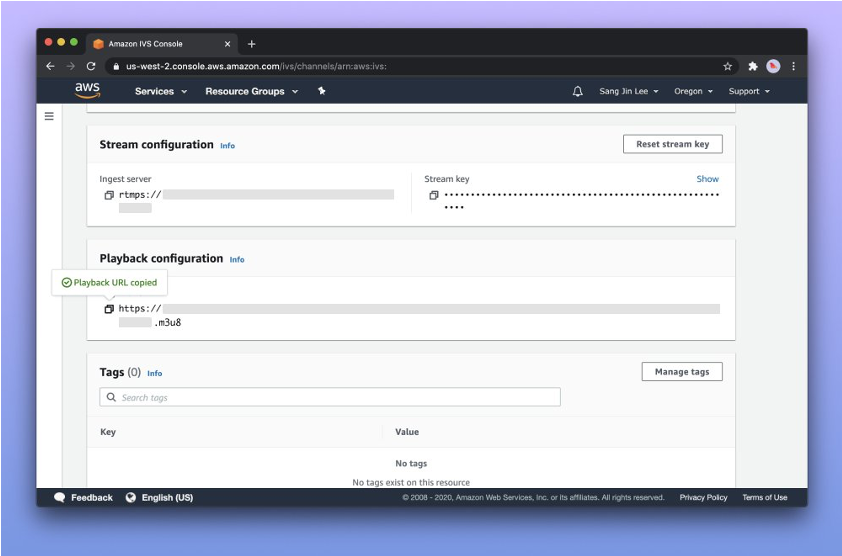842x556 pixels.
Task: Click the Feedback link in footer
Action: [x=92, y=497]
